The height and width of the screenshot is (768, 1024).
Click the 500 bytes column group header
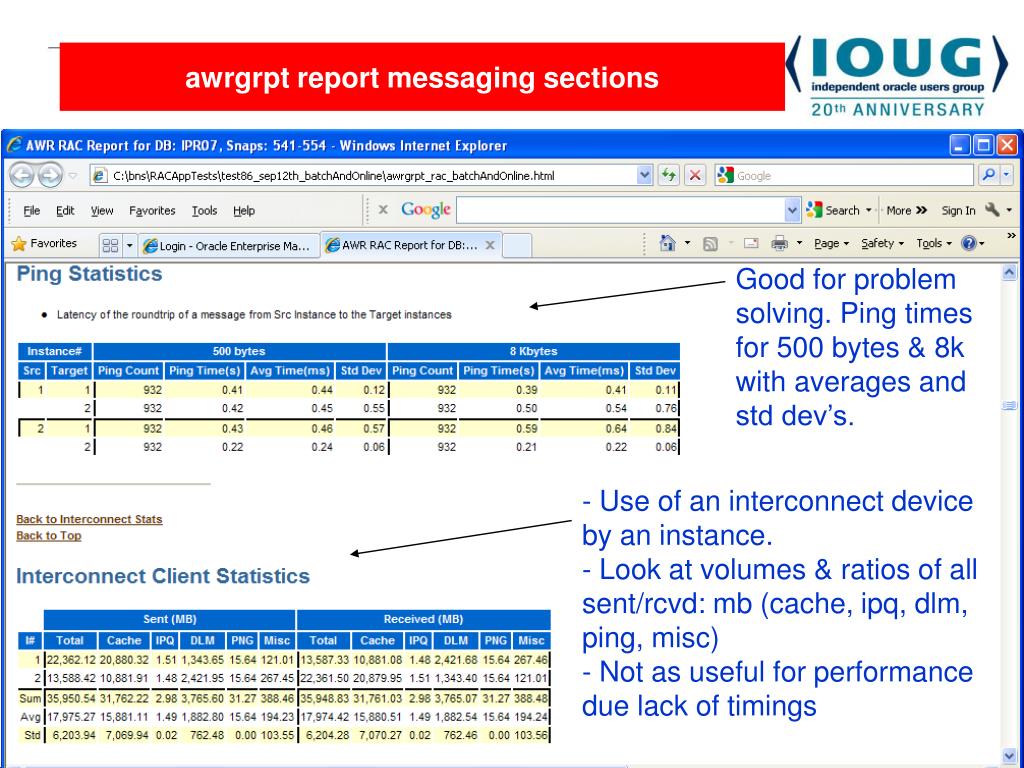(239, 351)
